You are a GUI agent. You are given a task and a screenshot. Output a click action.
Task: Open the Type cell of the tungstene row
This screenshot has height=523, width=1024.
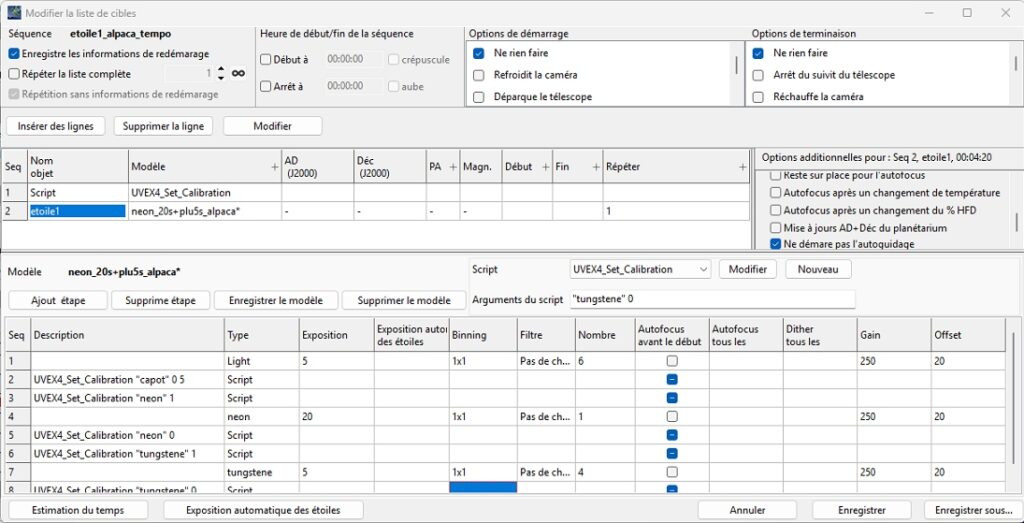pyautogui.click(x=260, y=472)
